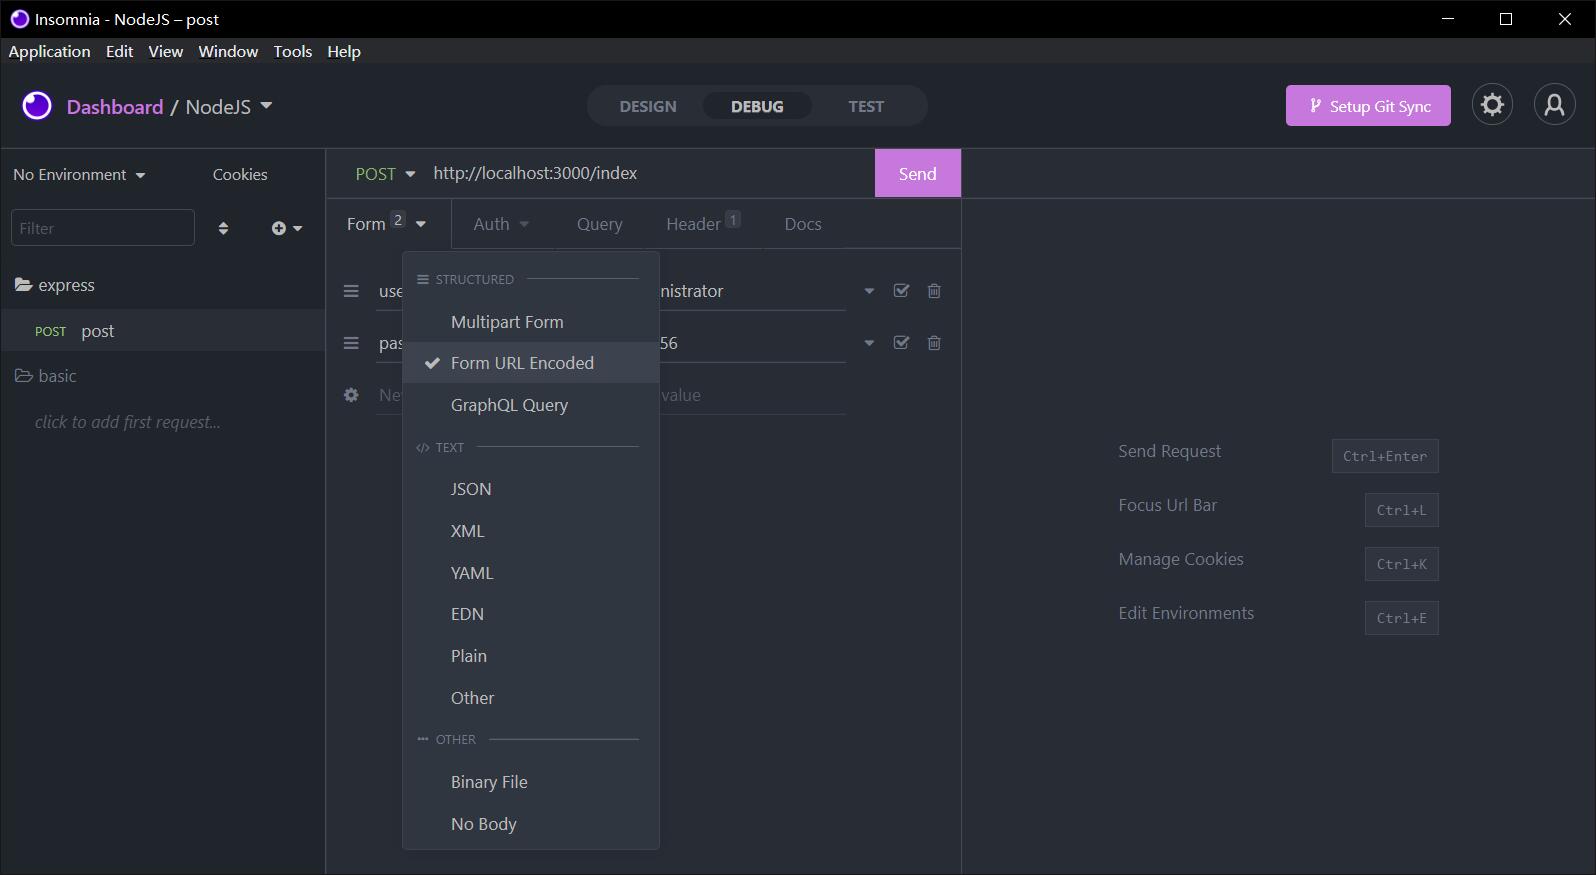Click the gear icon on new form row

pos(351,395)
